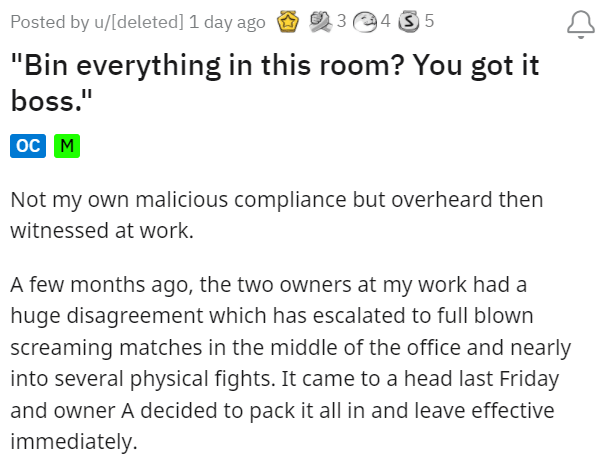Click the paragraph starting 'Not my own malicious'

[277, 215]
